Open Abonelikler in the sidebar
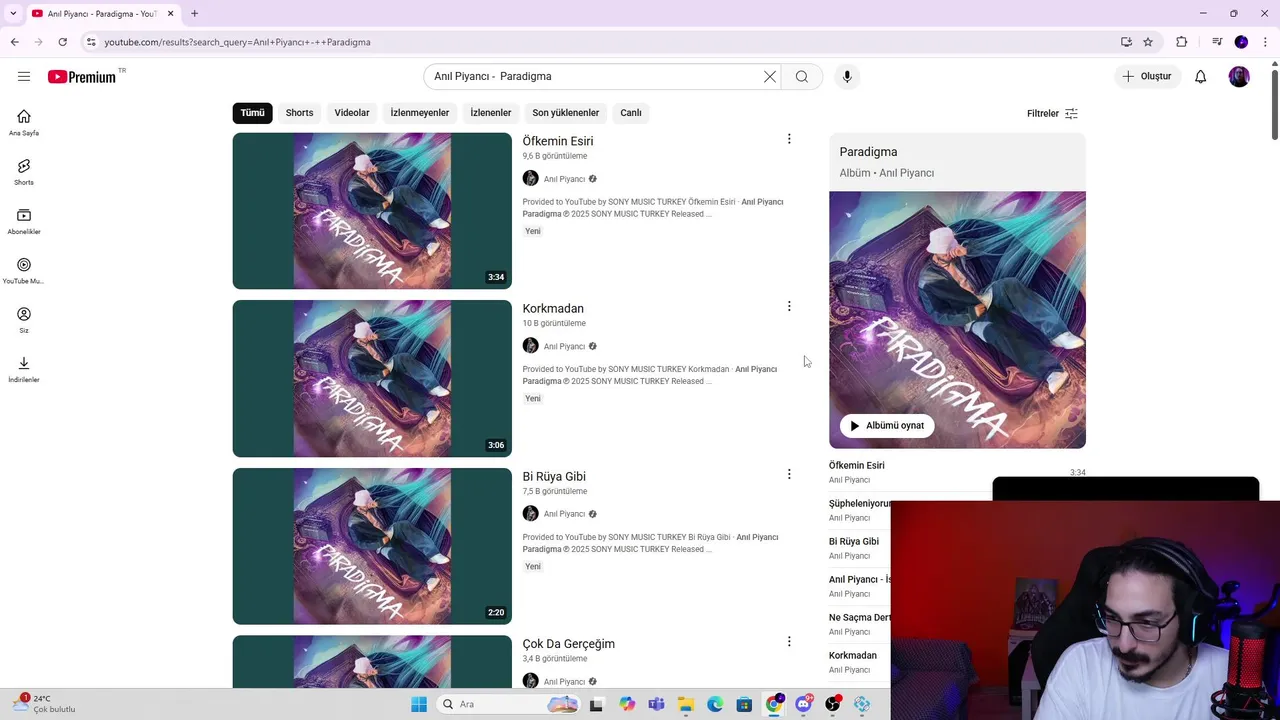 pyautogui.click(x=24, y=222)
